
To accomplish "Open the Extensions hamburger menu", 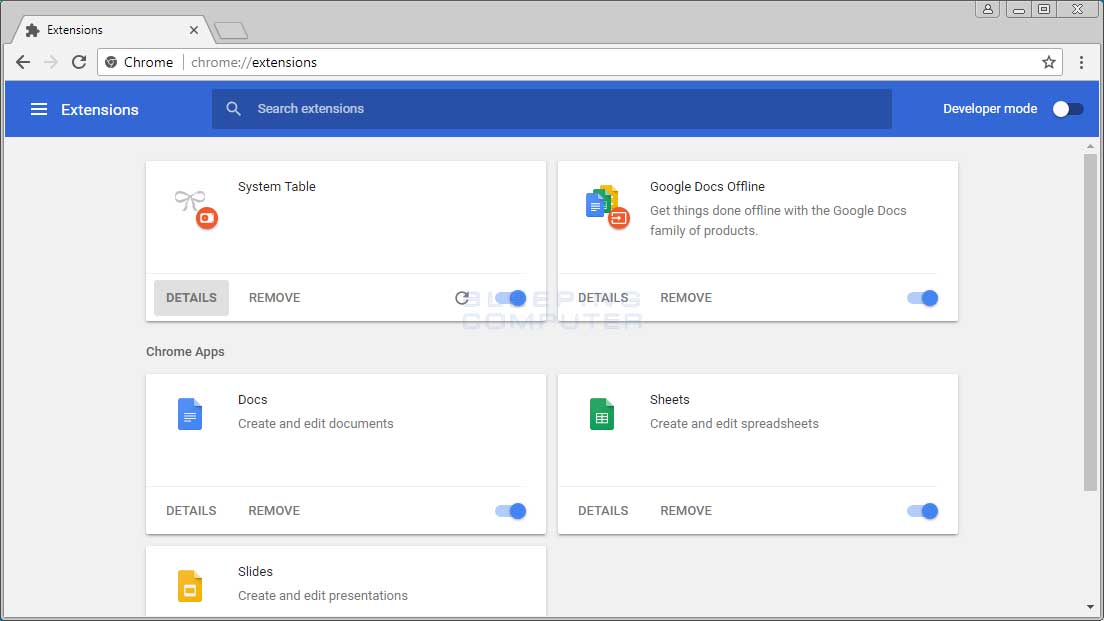I will tap(39, 109).
